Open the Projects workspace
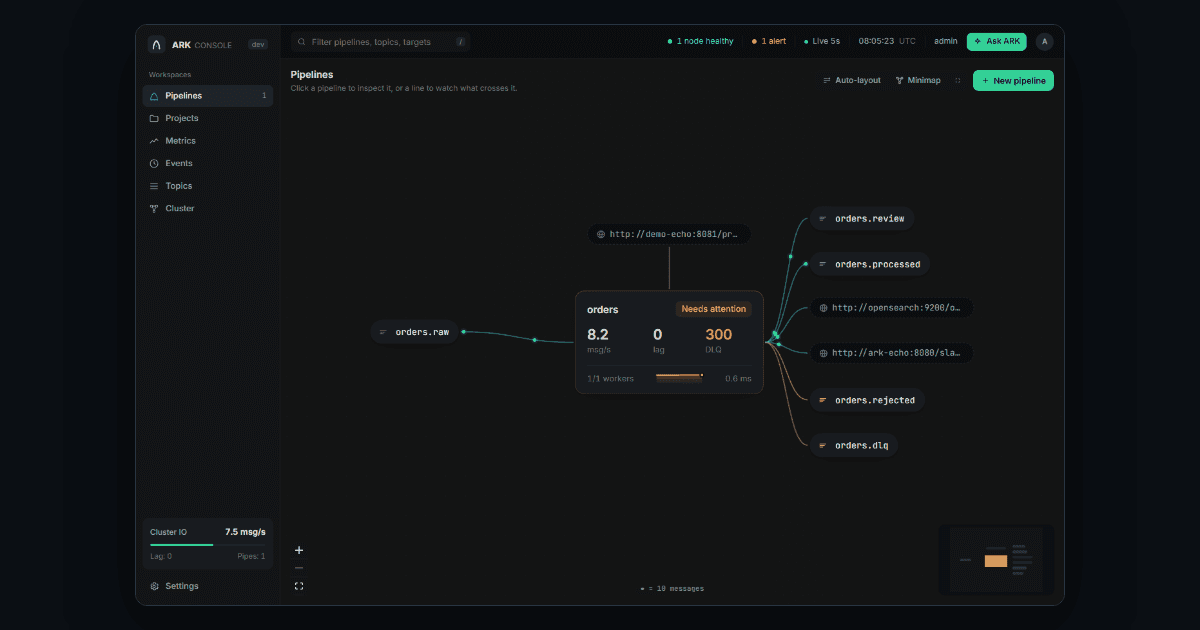The image size is (1200, 630). coord(208,118)
